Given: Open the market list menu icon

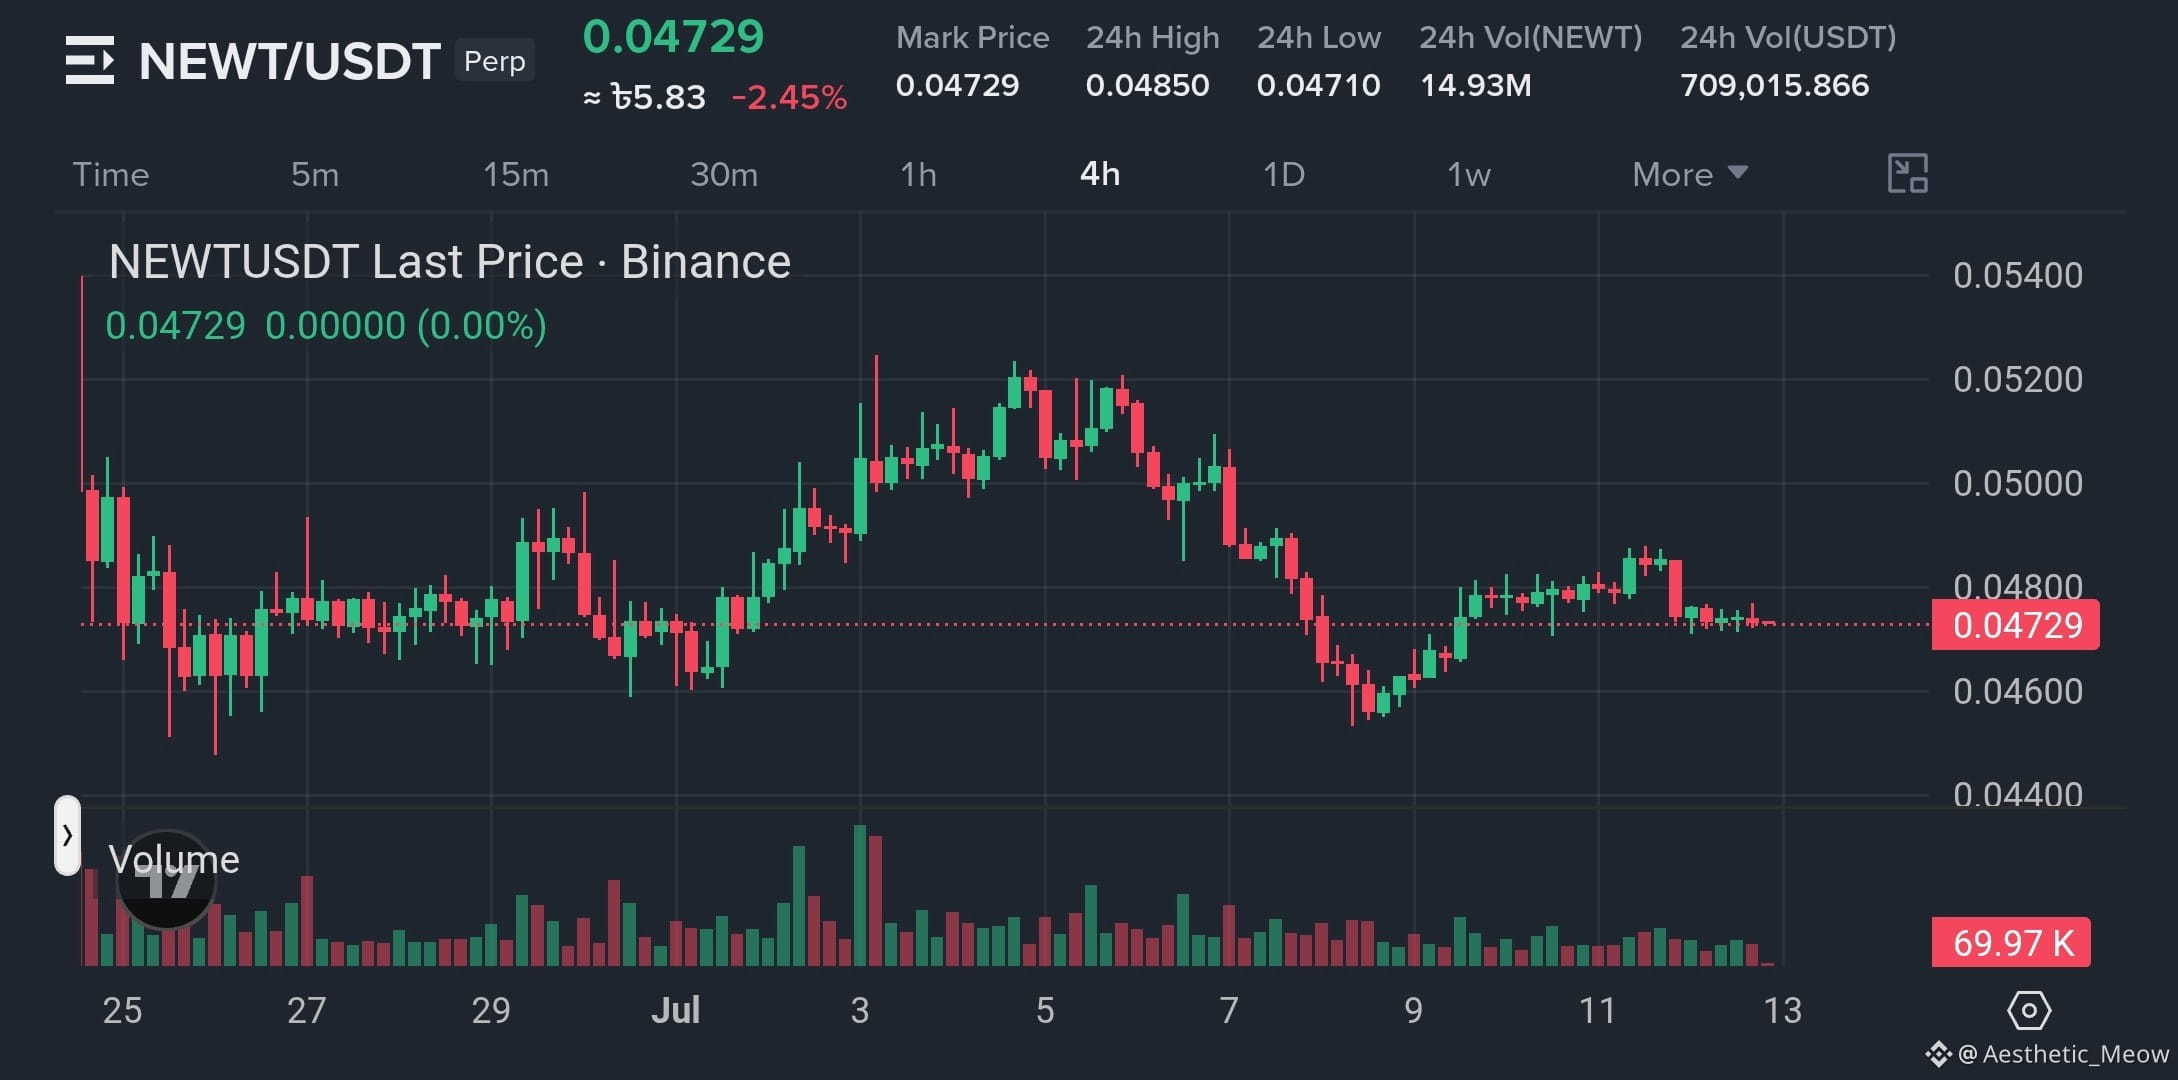Looking at the screenshot, I should coord(89,61).
